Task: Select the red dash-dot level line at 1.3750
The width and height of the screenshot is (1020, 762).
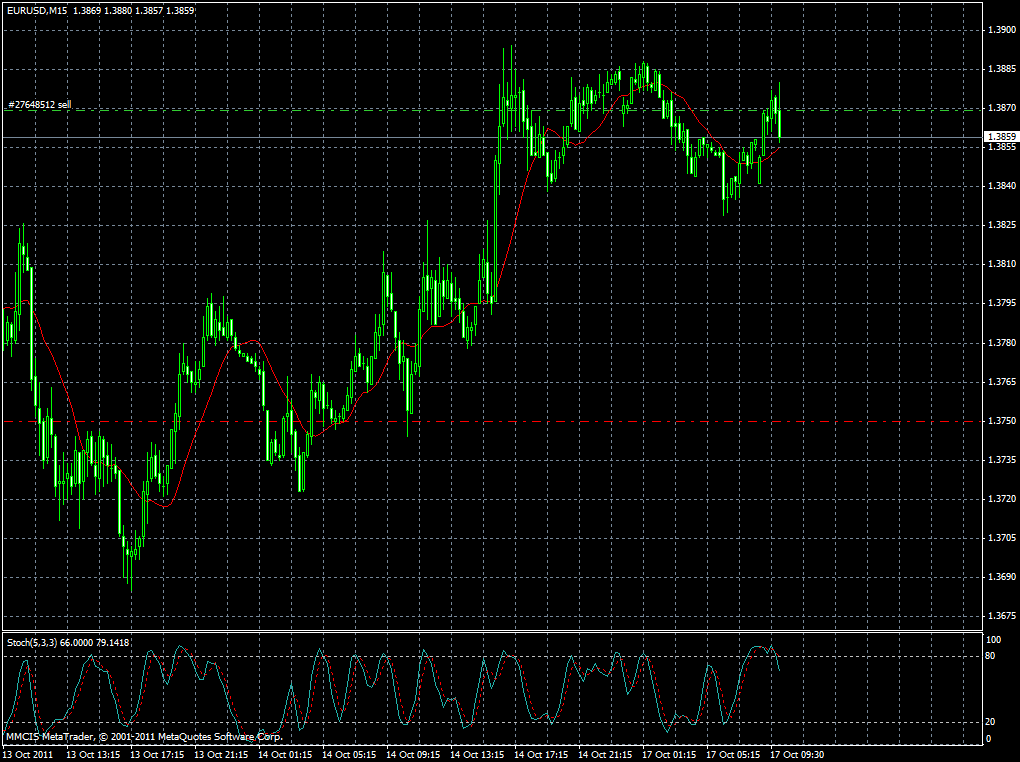Action: point(492,422)
